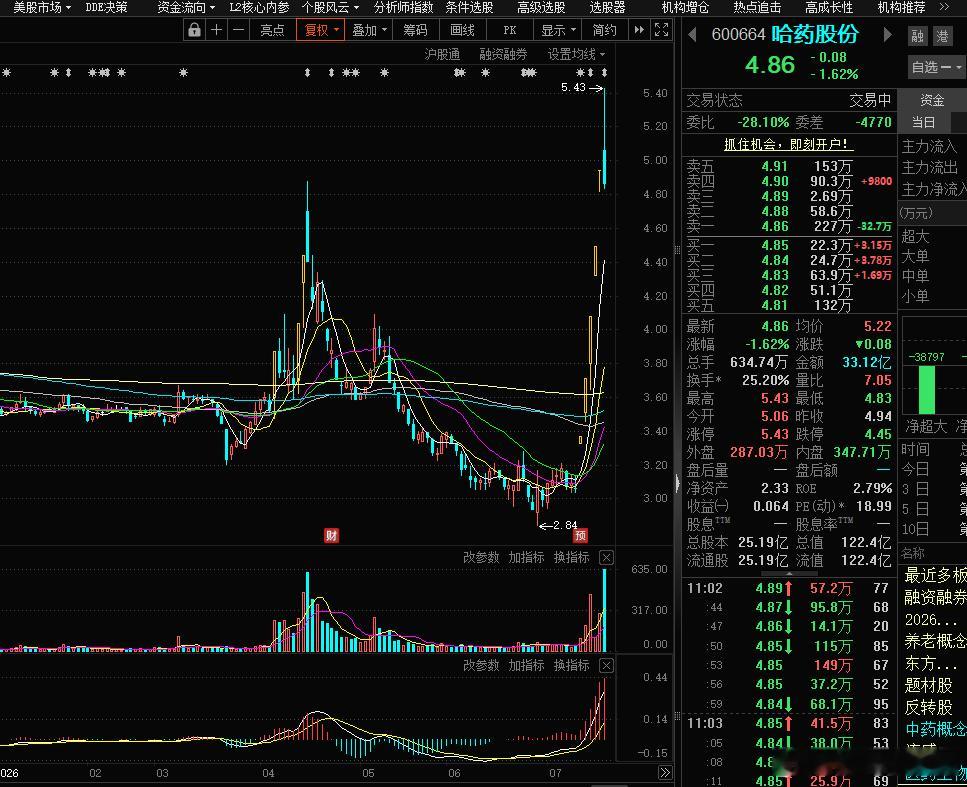
Task: Open the 分析师指数 menu item
Action: (x=403, y=7)
